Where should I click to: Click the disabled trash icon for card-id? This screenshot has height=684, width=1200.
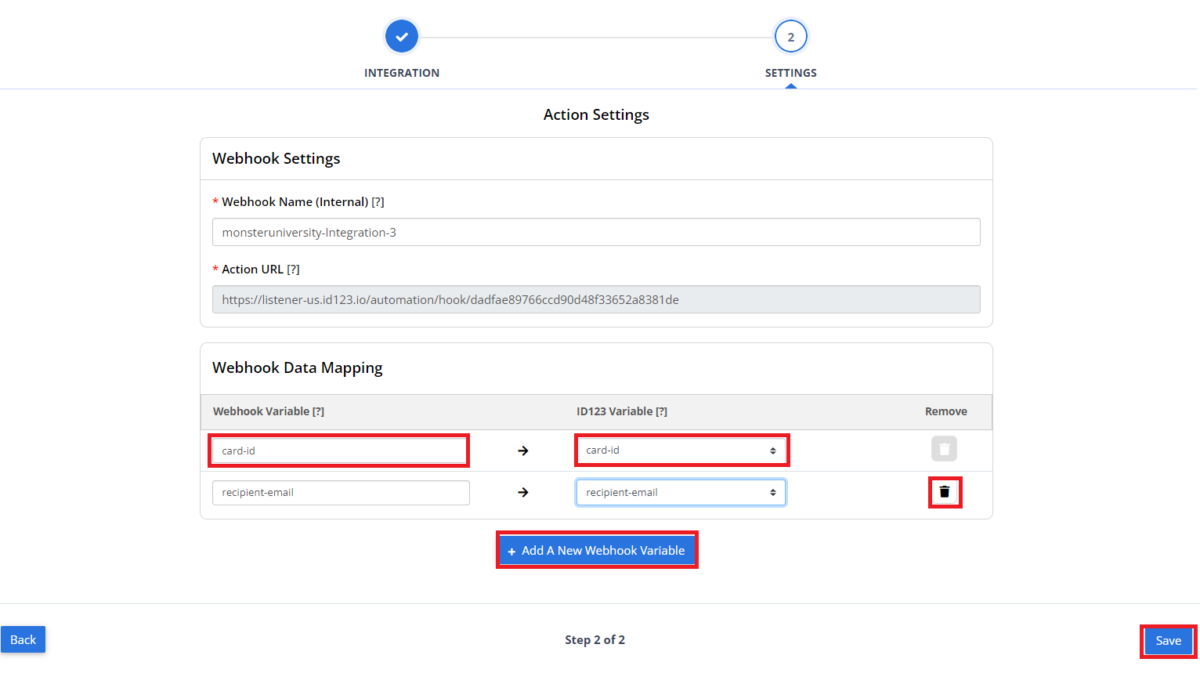(x=944, y=448)
